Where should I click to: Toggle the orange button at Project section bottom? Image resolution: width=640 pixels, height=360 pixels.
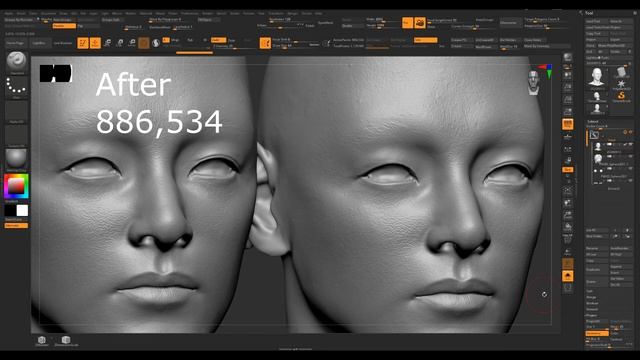click(x=597, y=333)
